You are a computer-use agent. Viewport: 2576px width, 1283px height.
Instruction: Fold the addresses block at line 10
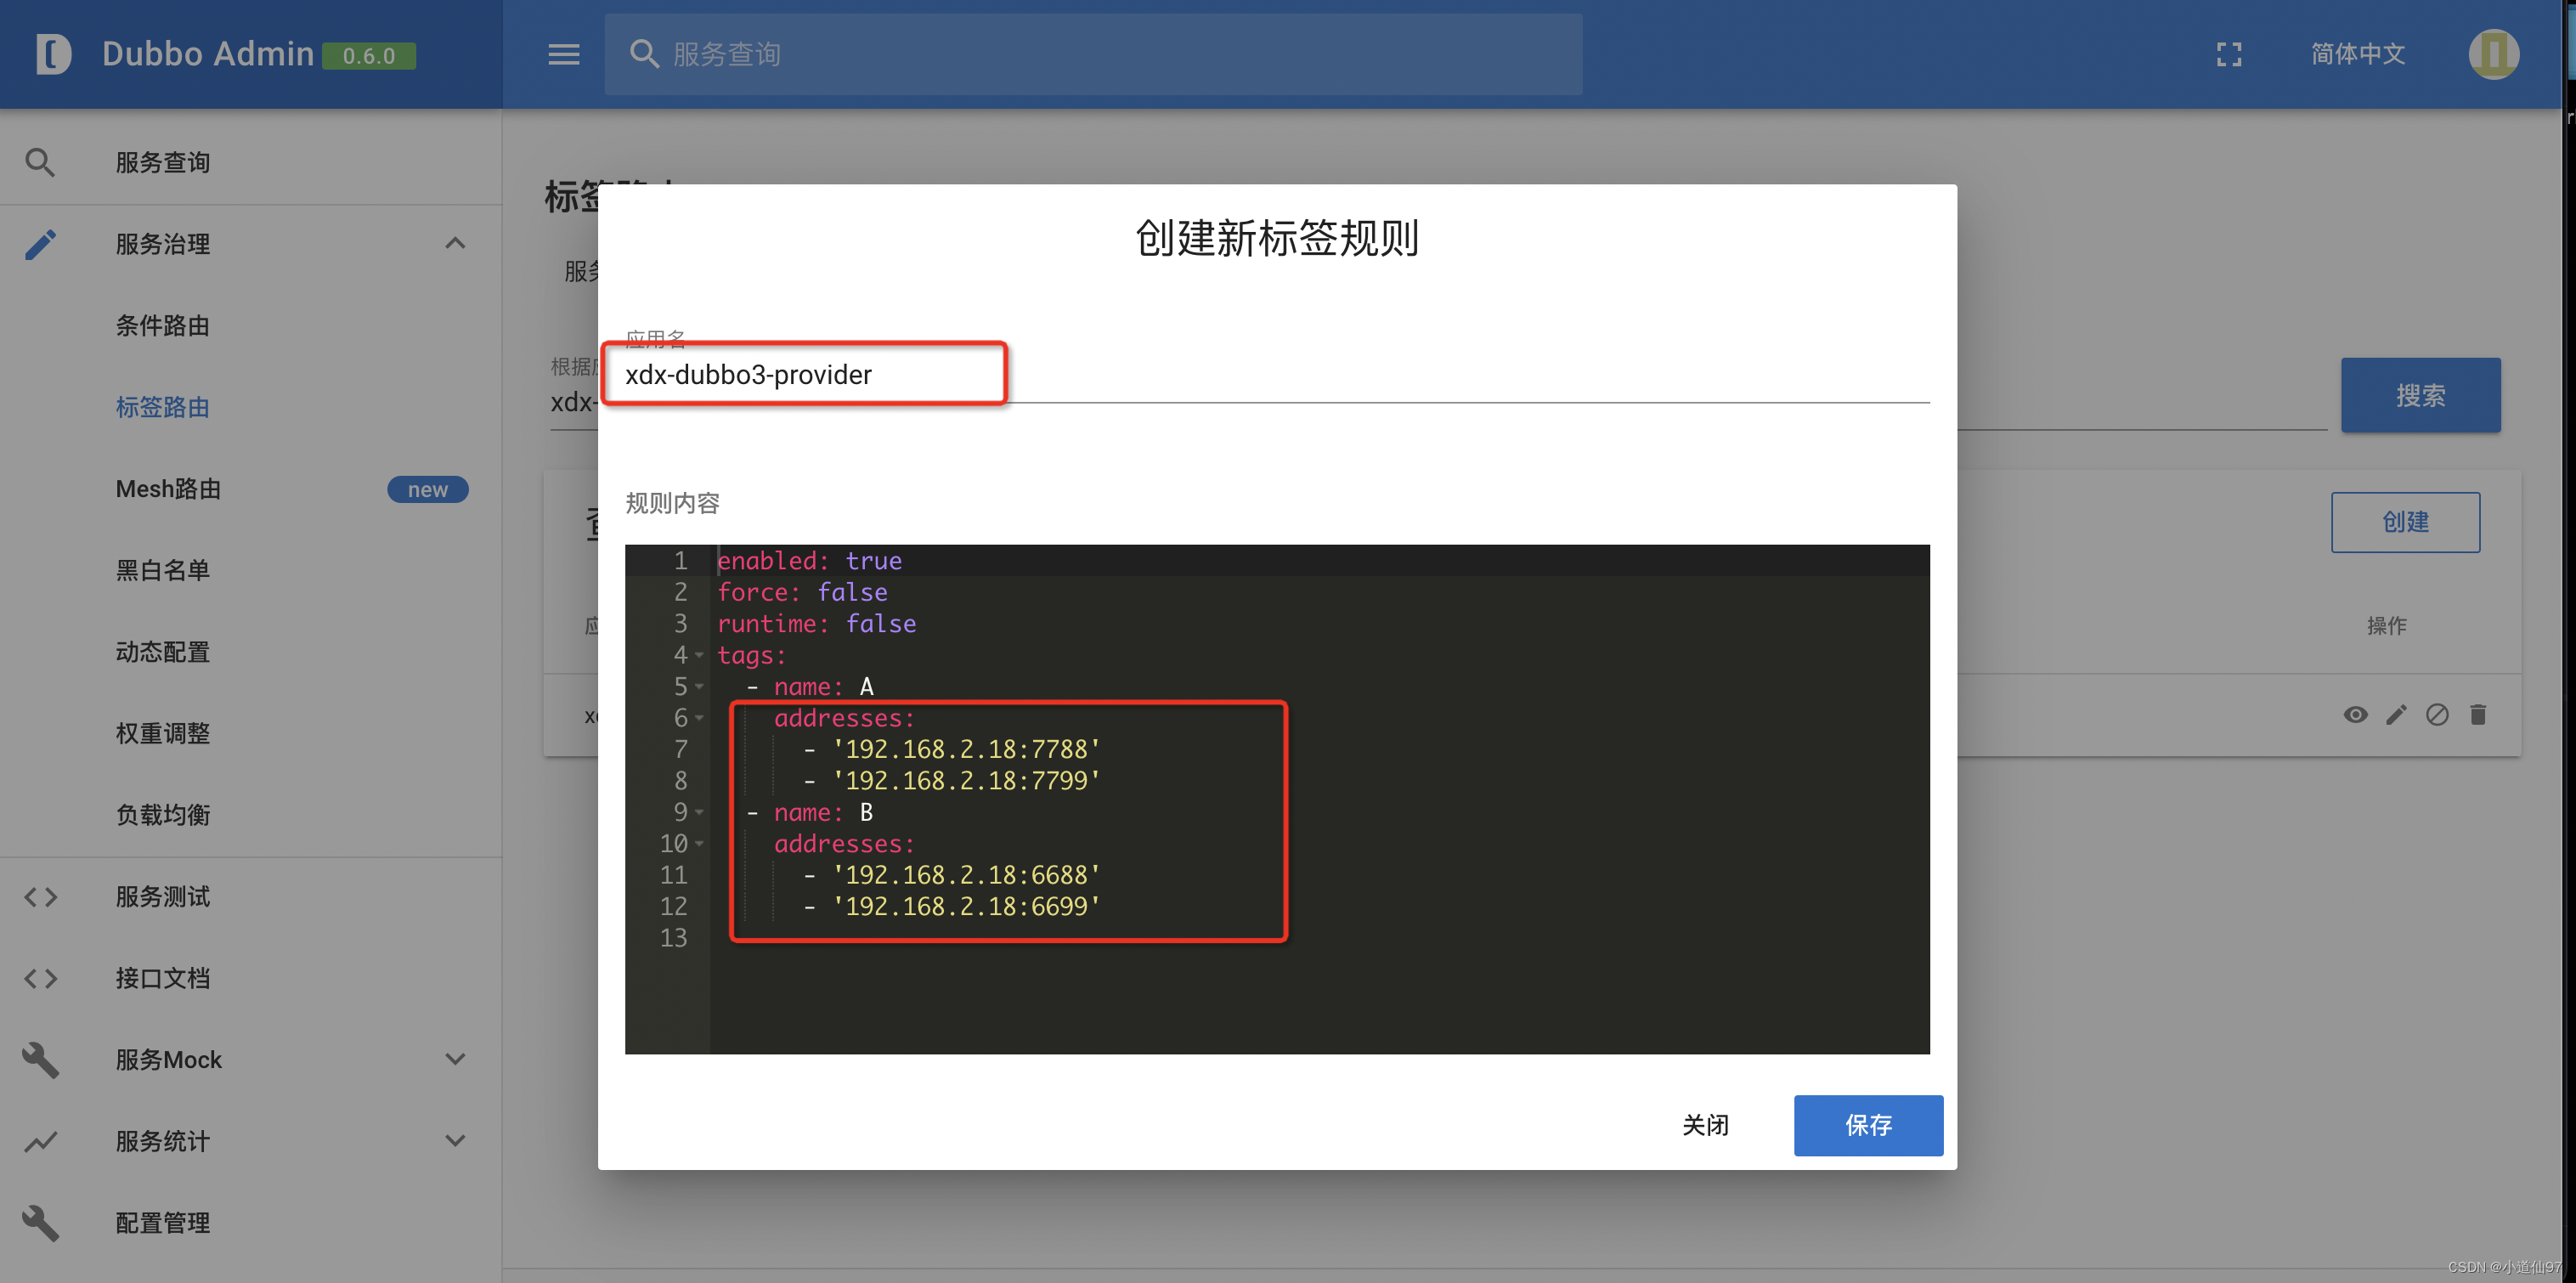pyautogui.click(x=699, y=844)
